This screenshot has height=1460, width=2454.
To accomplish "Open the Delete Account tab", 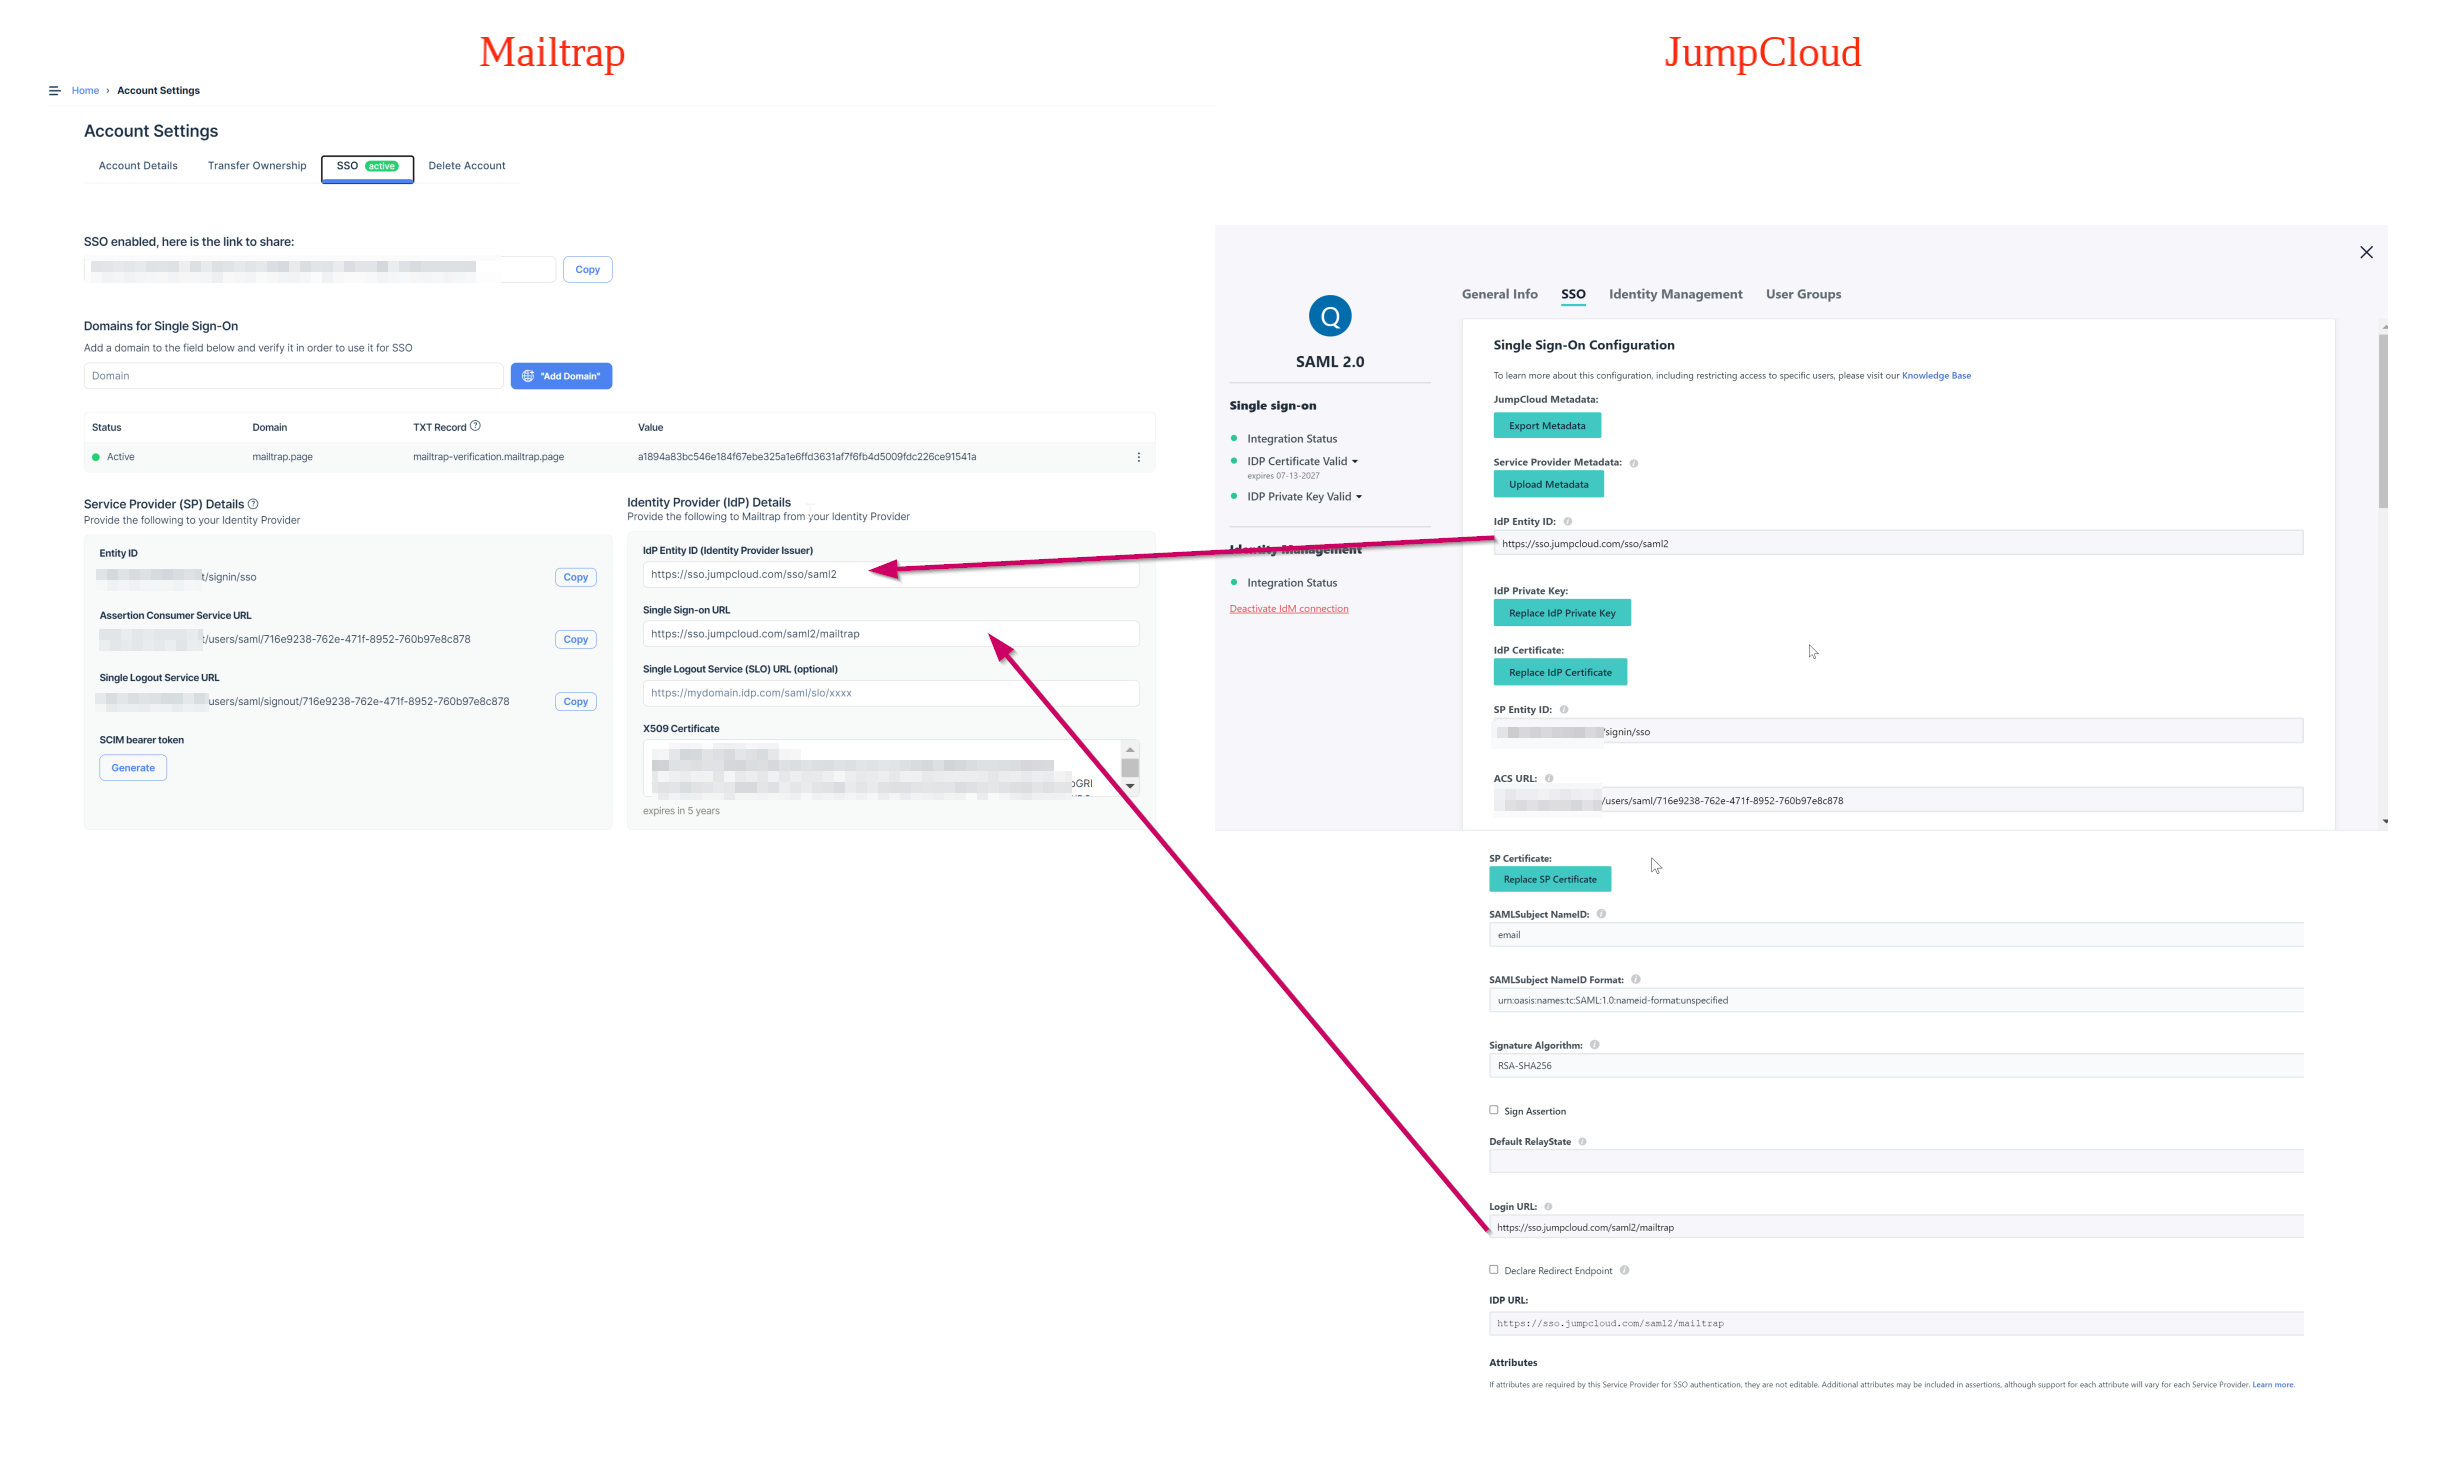I will tap(467, 166).
